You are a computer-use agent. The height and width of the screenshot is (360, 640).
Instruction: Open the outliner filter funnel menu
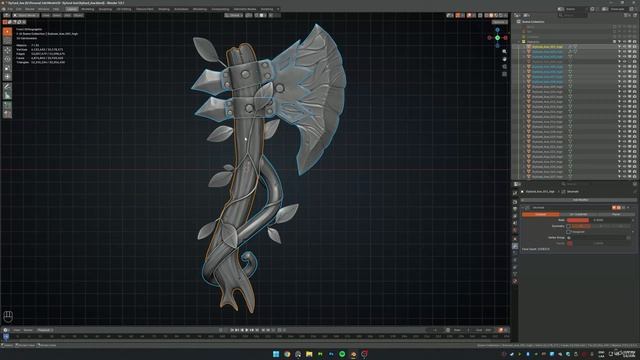627,16
